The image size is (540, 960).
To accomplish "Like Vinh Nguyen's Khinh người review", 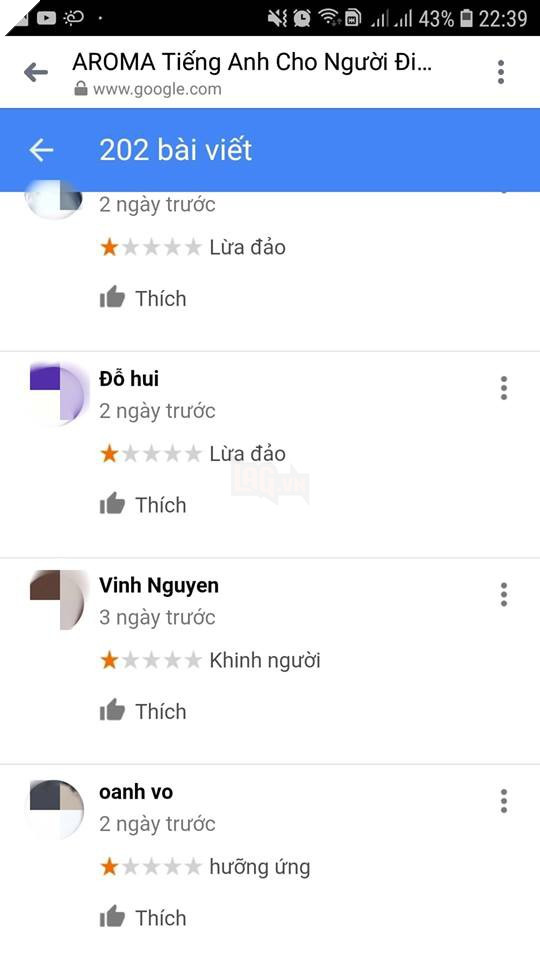I will [x=143, y=711].
